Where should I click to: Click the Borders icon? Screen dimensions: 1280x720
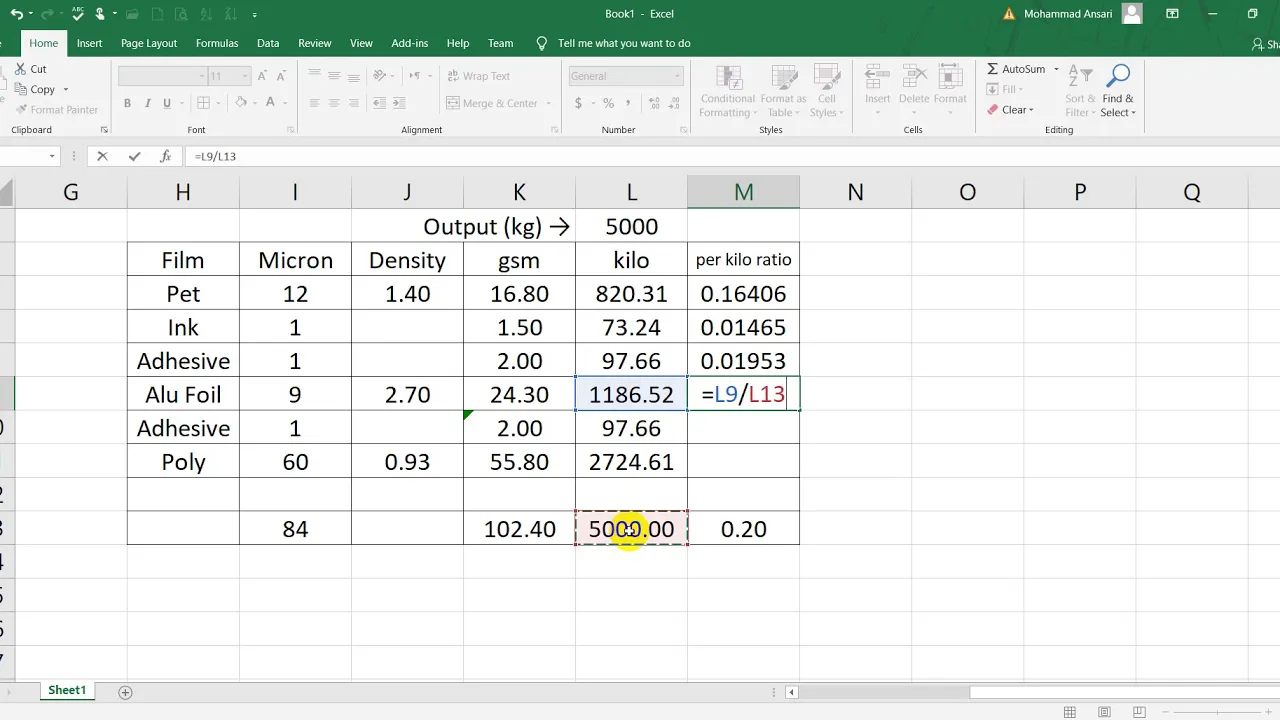pyautogui.click(x=203, y=103)
